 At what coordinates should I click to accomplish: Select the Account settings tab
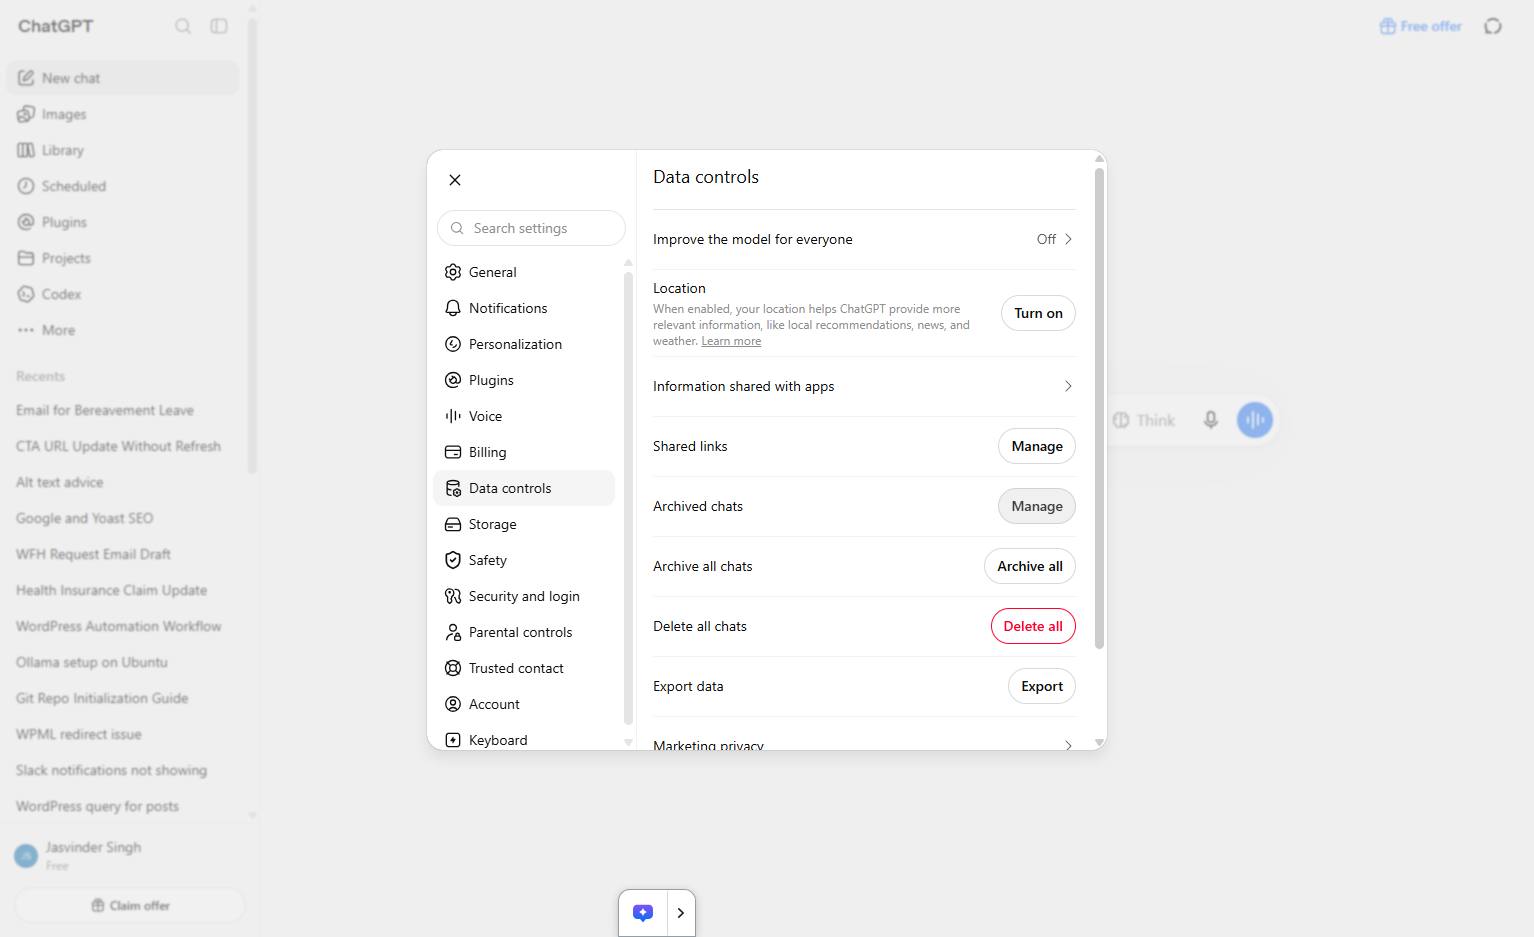(524, 704)
